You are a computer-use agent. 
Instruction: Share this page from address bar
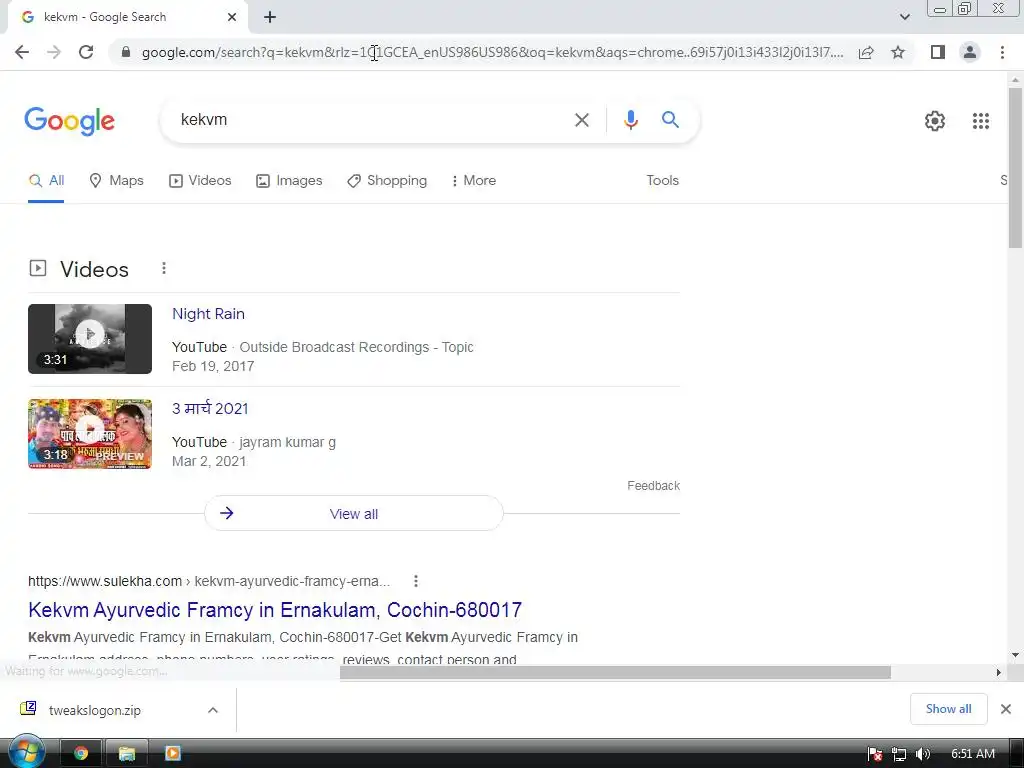866,52
